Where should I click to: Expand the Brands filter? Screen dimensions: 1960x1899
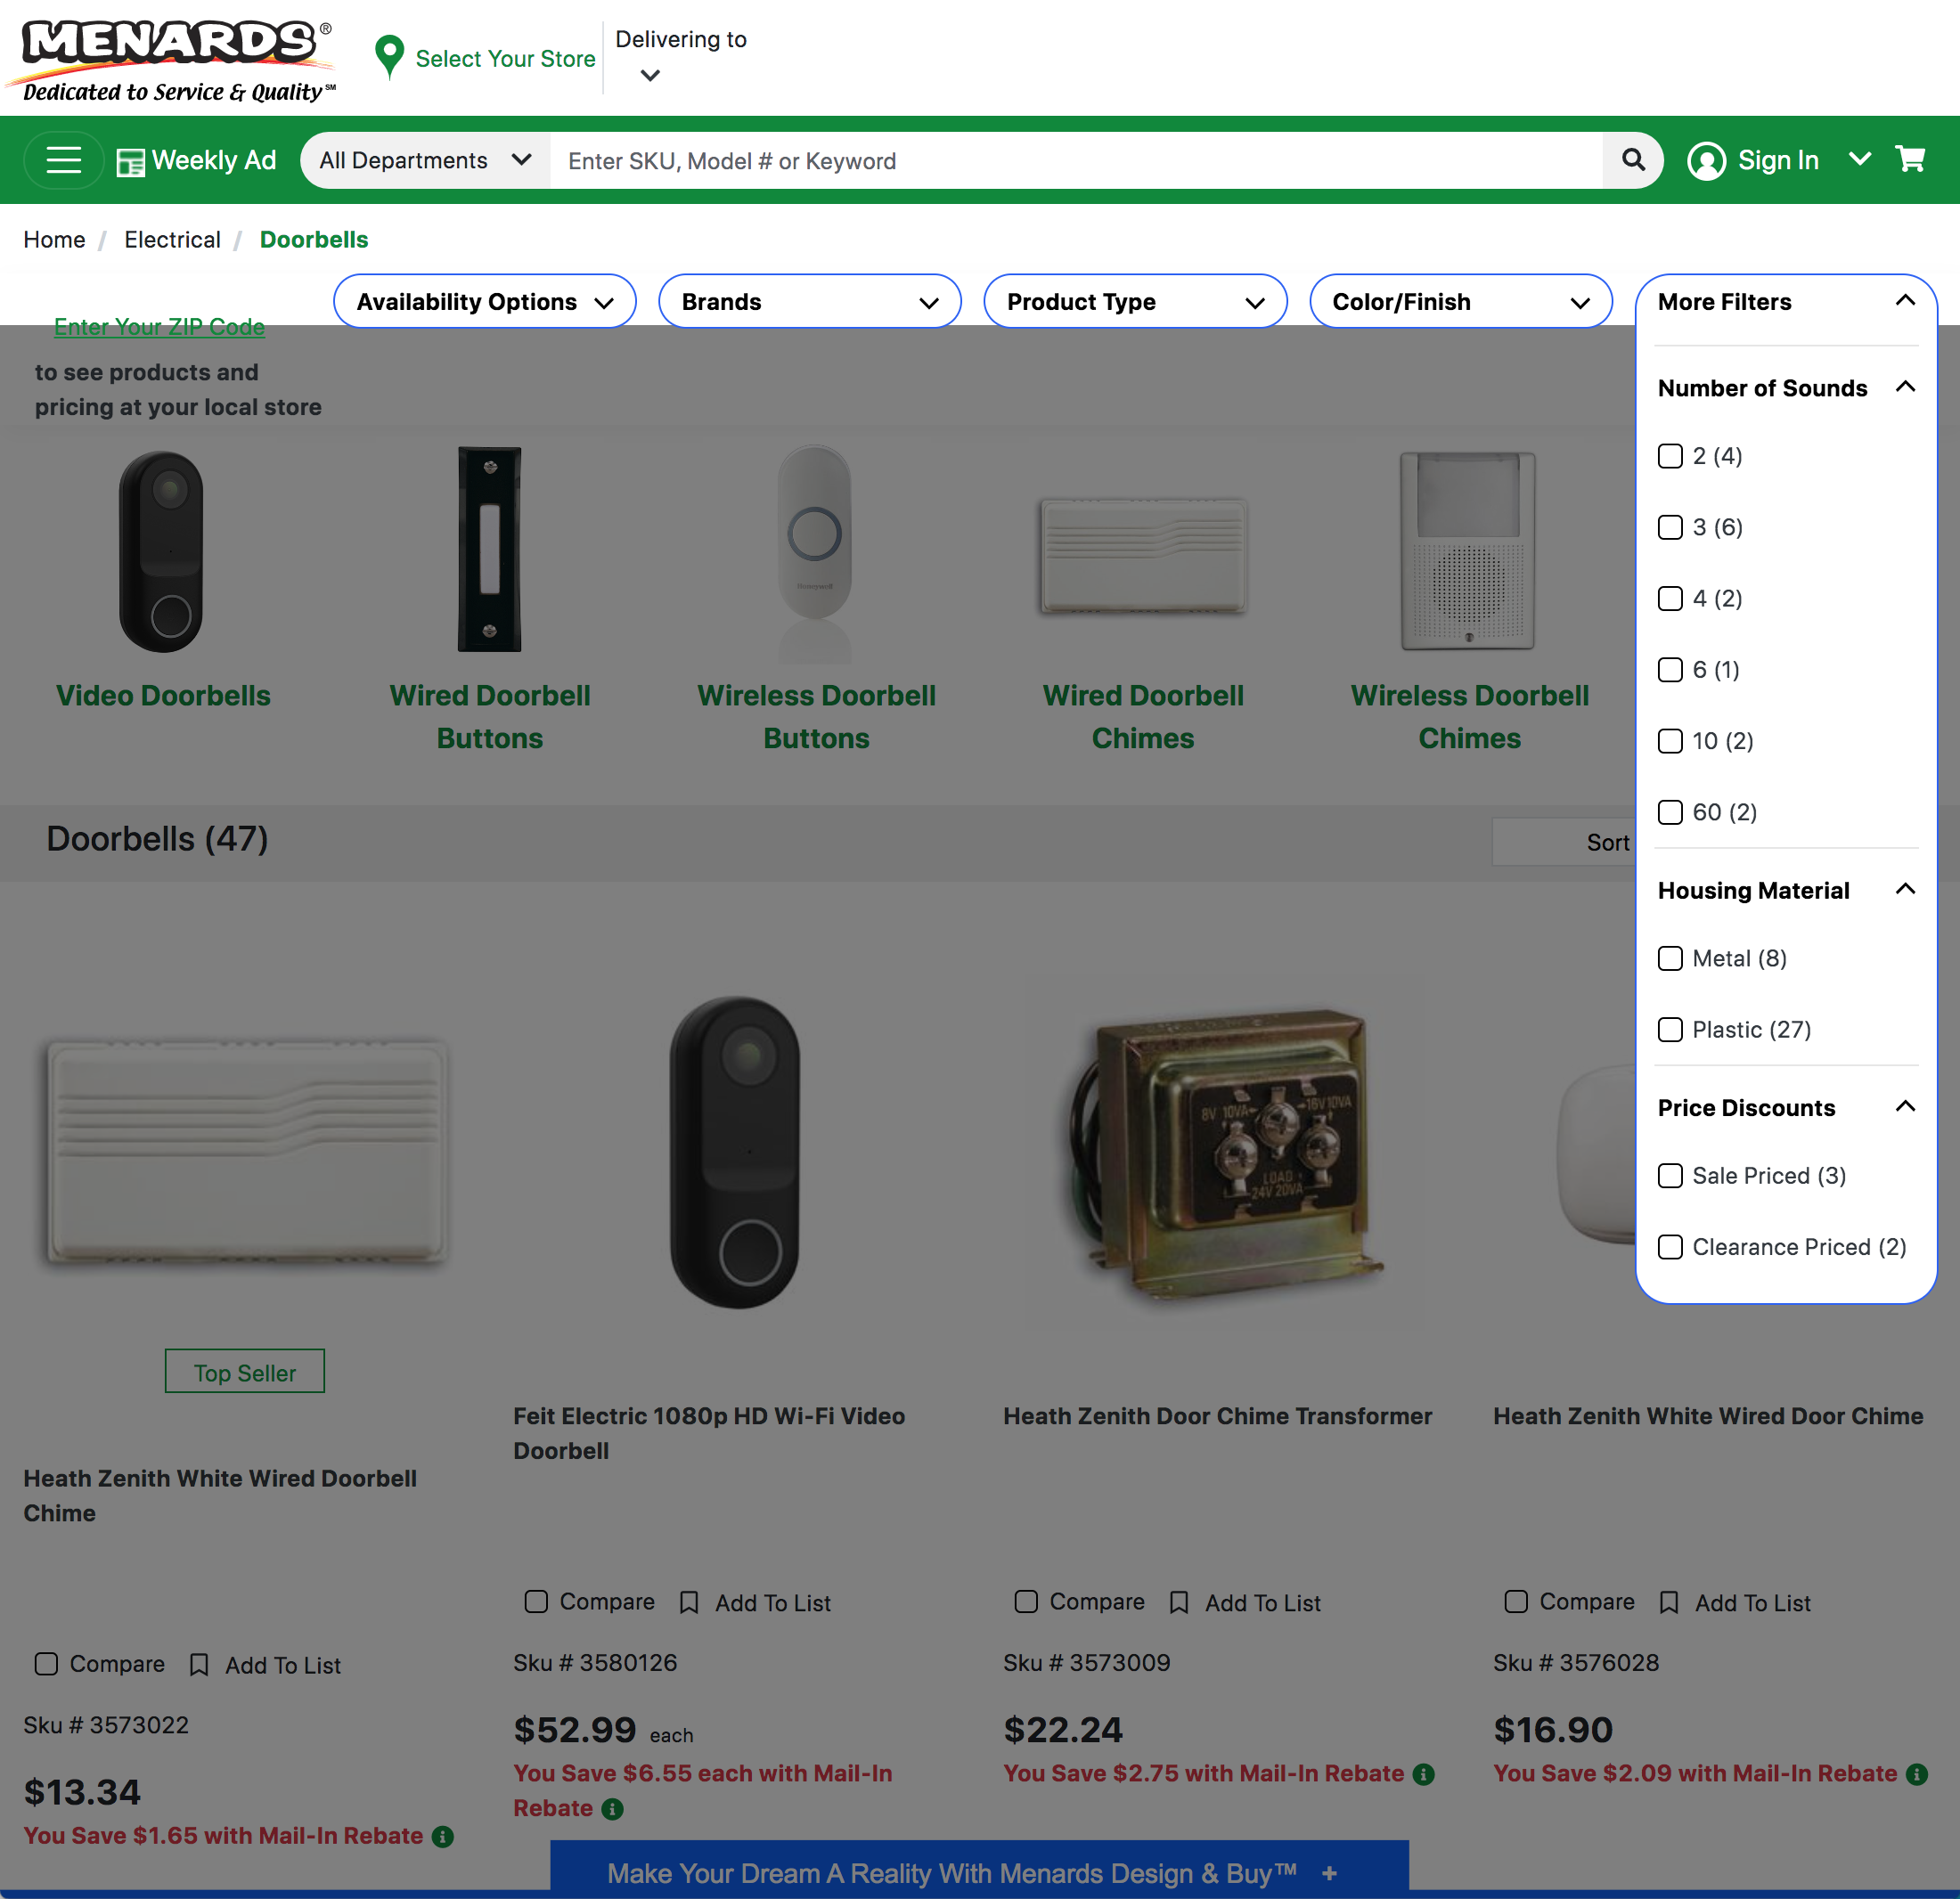click(809, 301)
